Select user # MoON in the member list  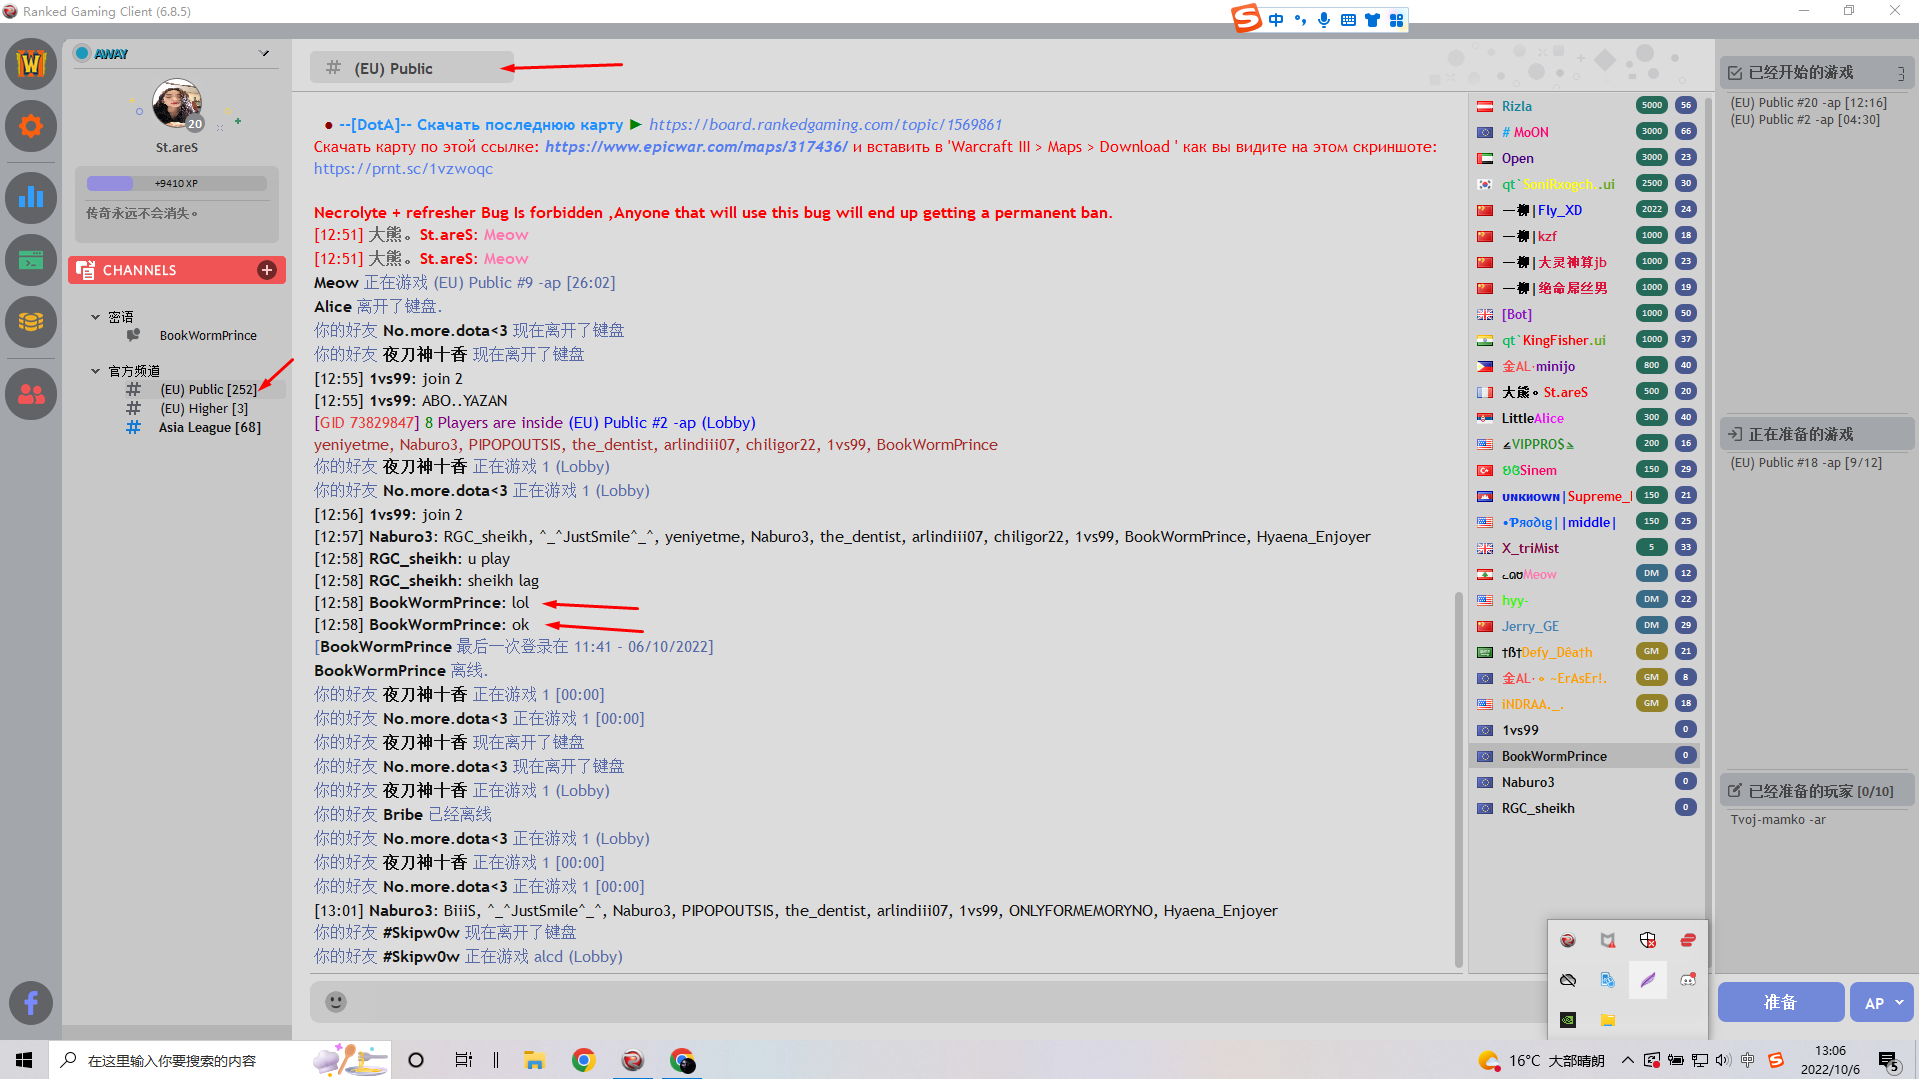click(x=1586, y=132)
